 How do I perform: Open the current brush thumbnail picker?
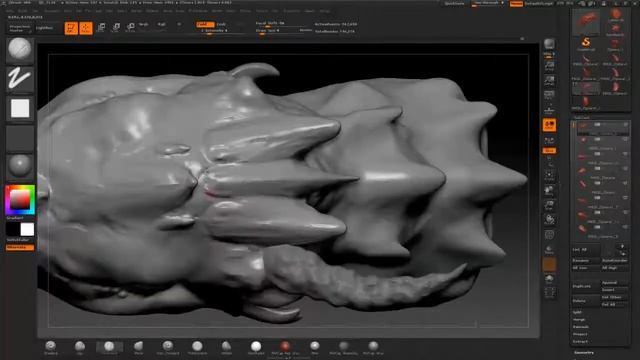pyautogui.click(x=20, y=49)
